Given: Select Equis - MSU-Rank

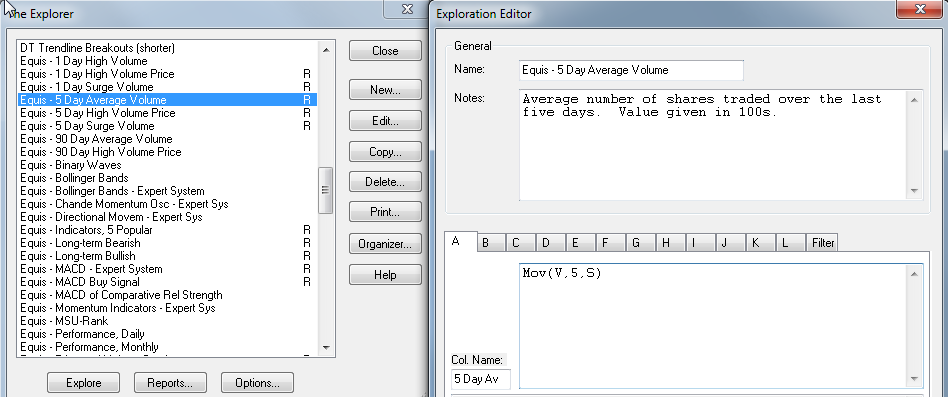Looking at the screenshot, I should (x=167, y=321).
